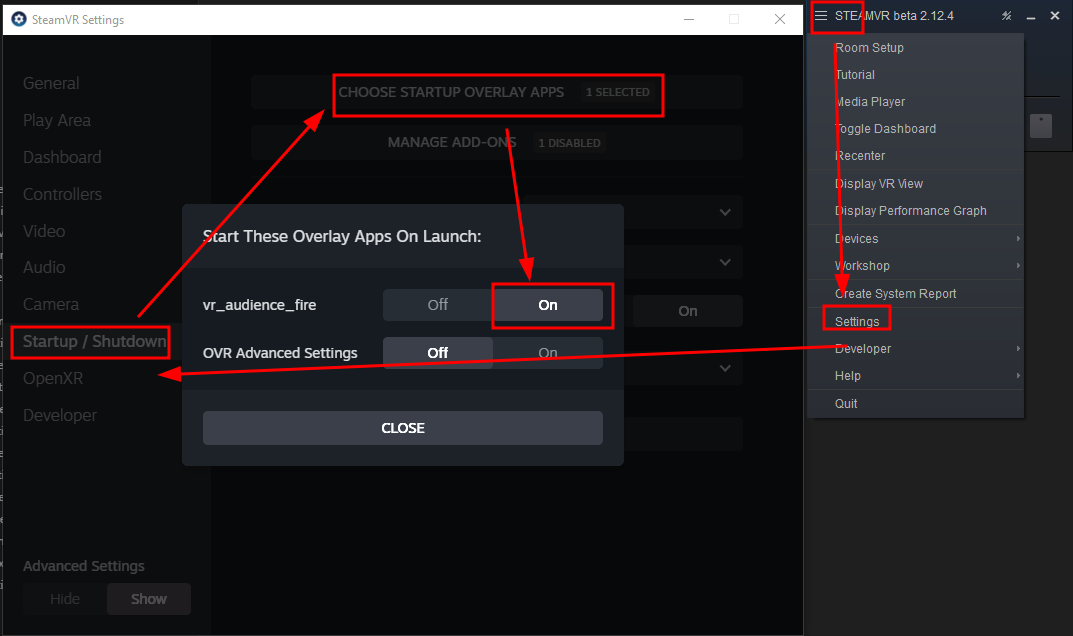Open the Startup / Shutdown settings section

90,341
